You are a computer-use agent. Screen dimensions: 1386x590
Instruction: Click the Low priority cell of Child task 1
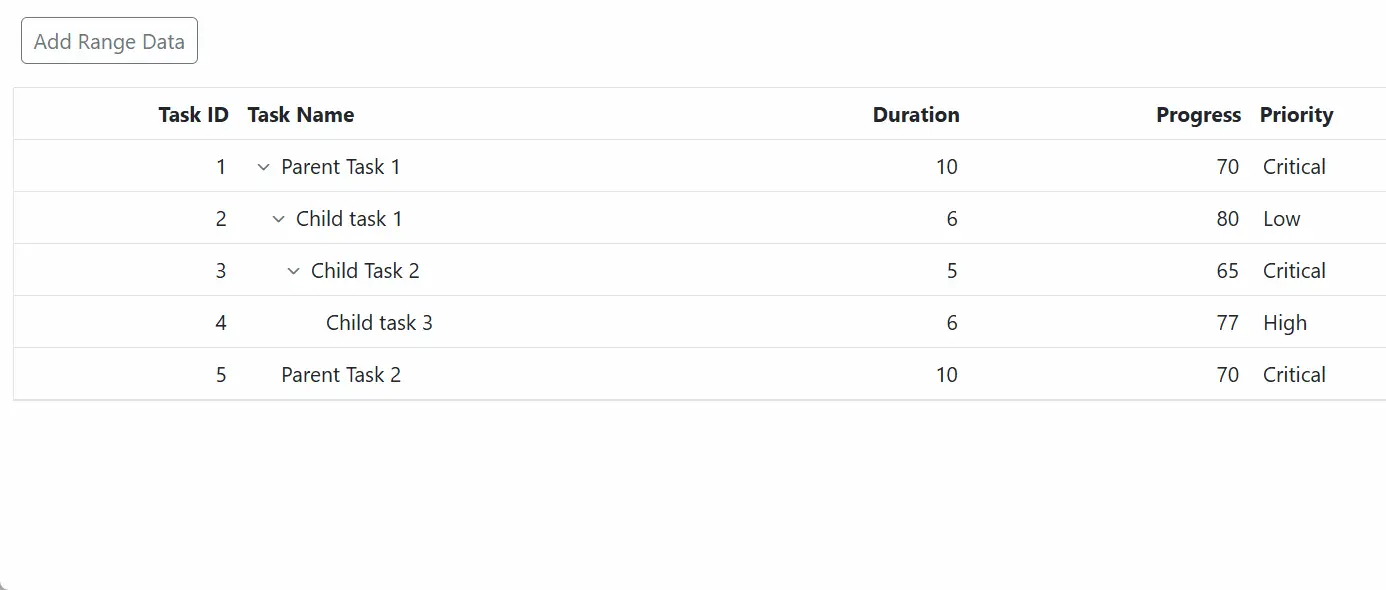coord(1282,219)
